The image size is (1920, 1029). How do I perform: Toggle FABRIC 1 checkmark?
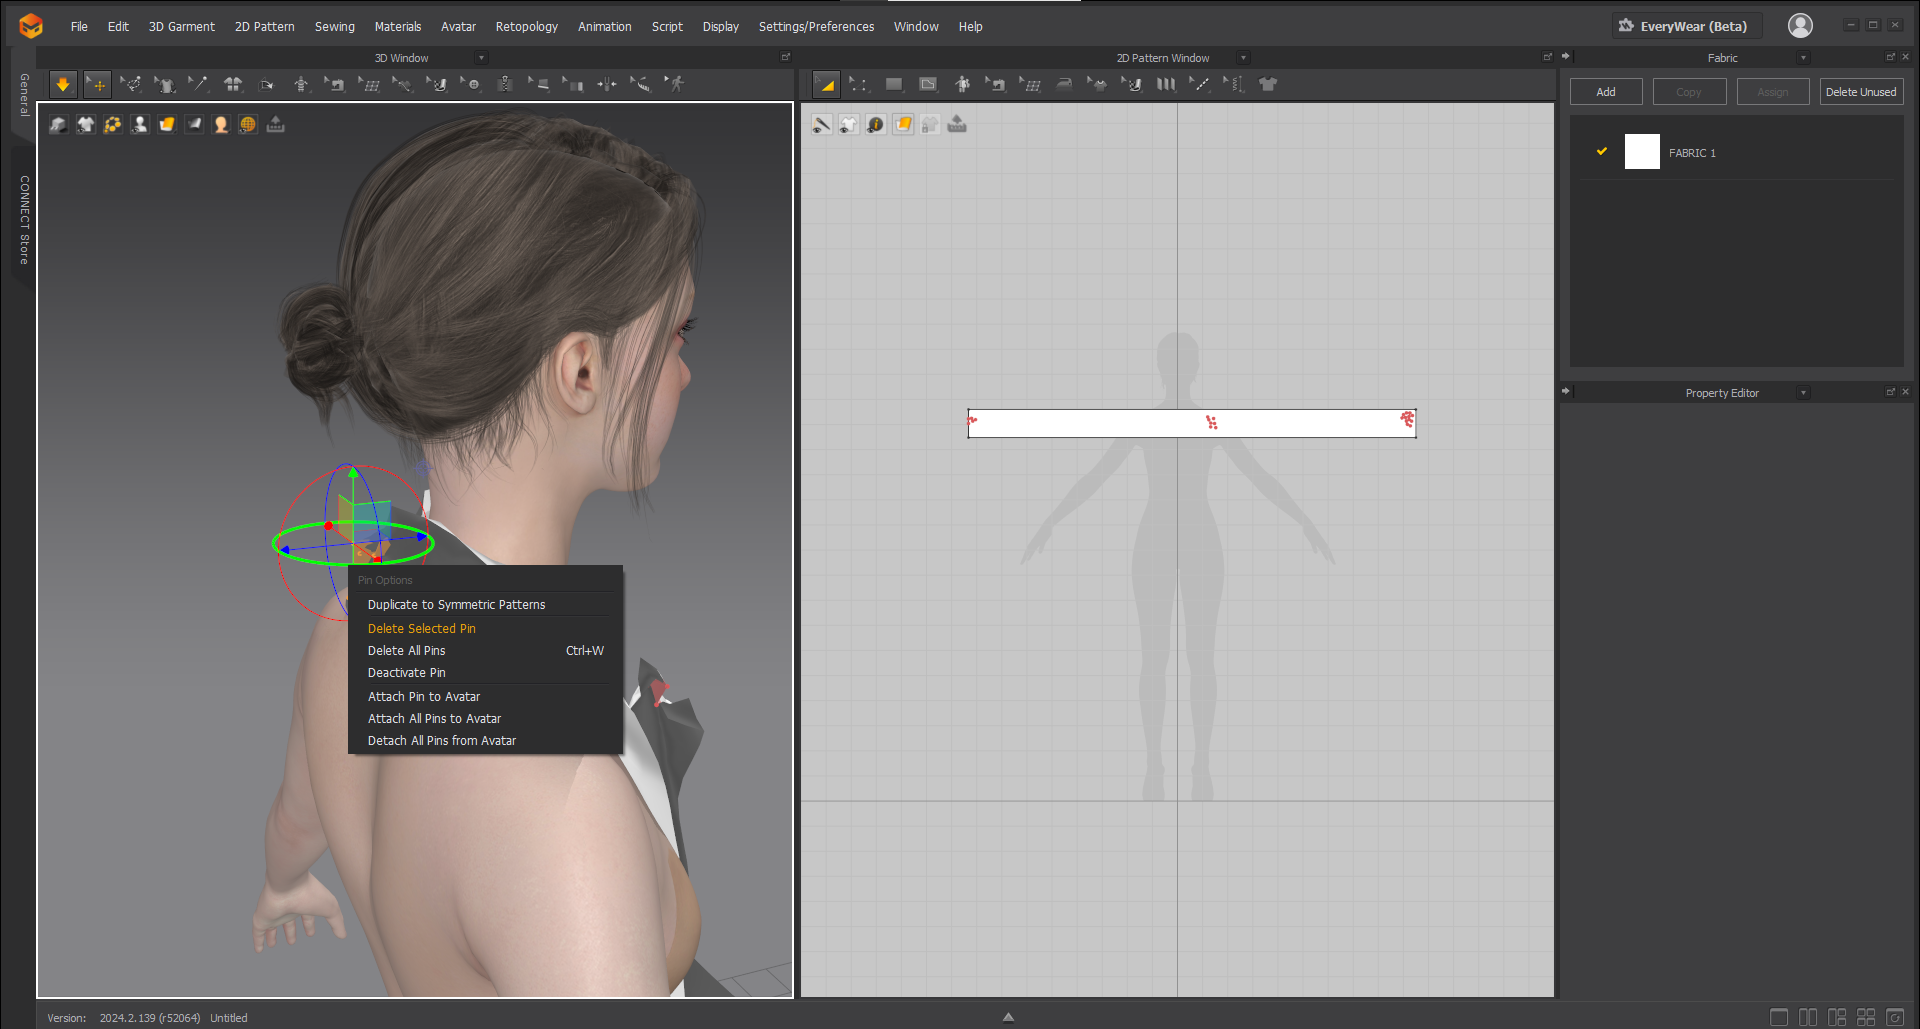1602,152
